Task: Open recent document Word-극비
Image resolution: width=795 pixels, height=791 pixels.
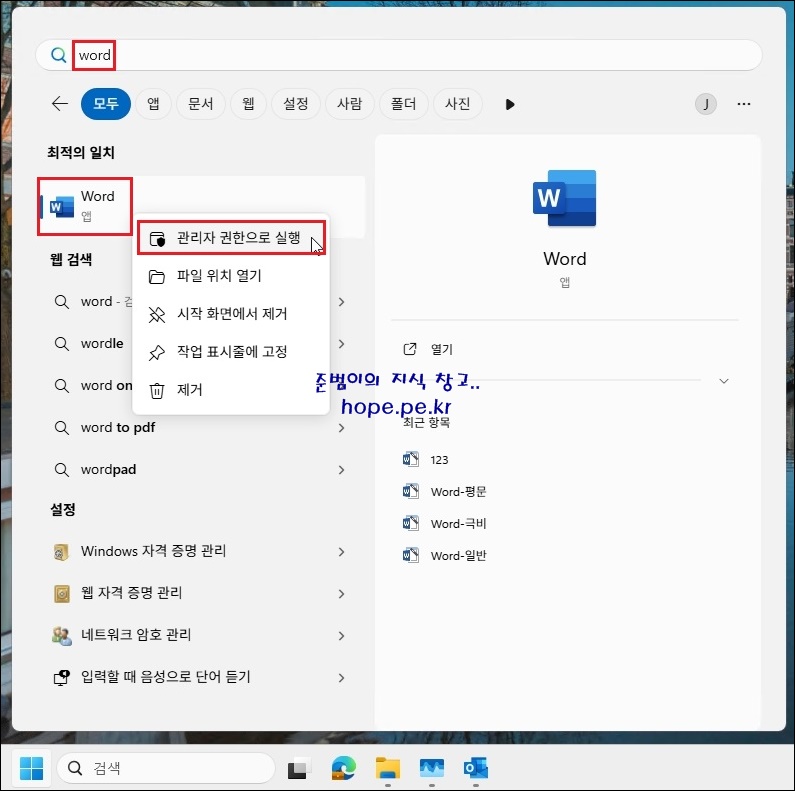Action: (x=458, y=524)
